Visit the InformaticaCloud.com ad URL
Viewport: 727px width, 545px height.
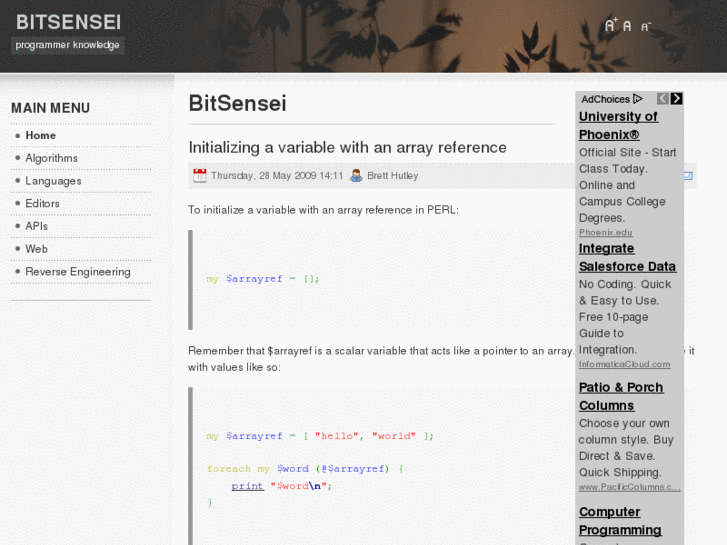(x=625, y=365)
